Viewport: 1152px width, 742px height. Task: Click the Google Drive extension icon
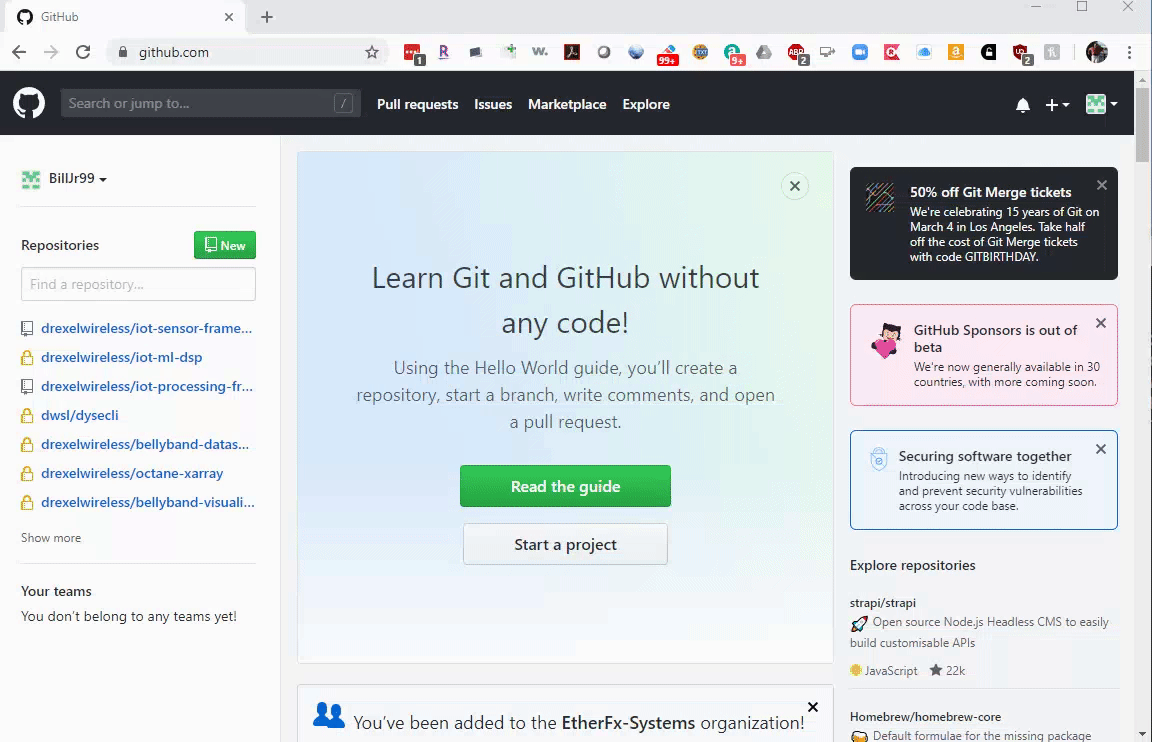point(764,52)
